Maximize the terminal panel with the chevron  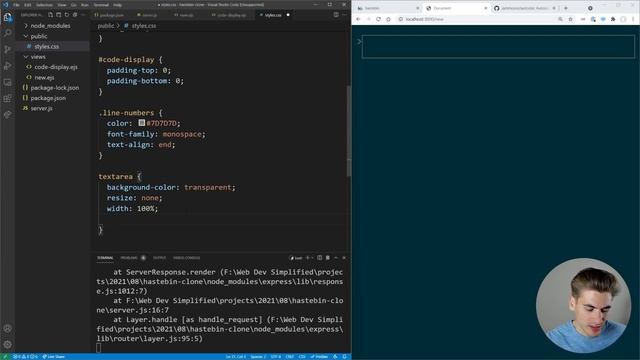336,258
